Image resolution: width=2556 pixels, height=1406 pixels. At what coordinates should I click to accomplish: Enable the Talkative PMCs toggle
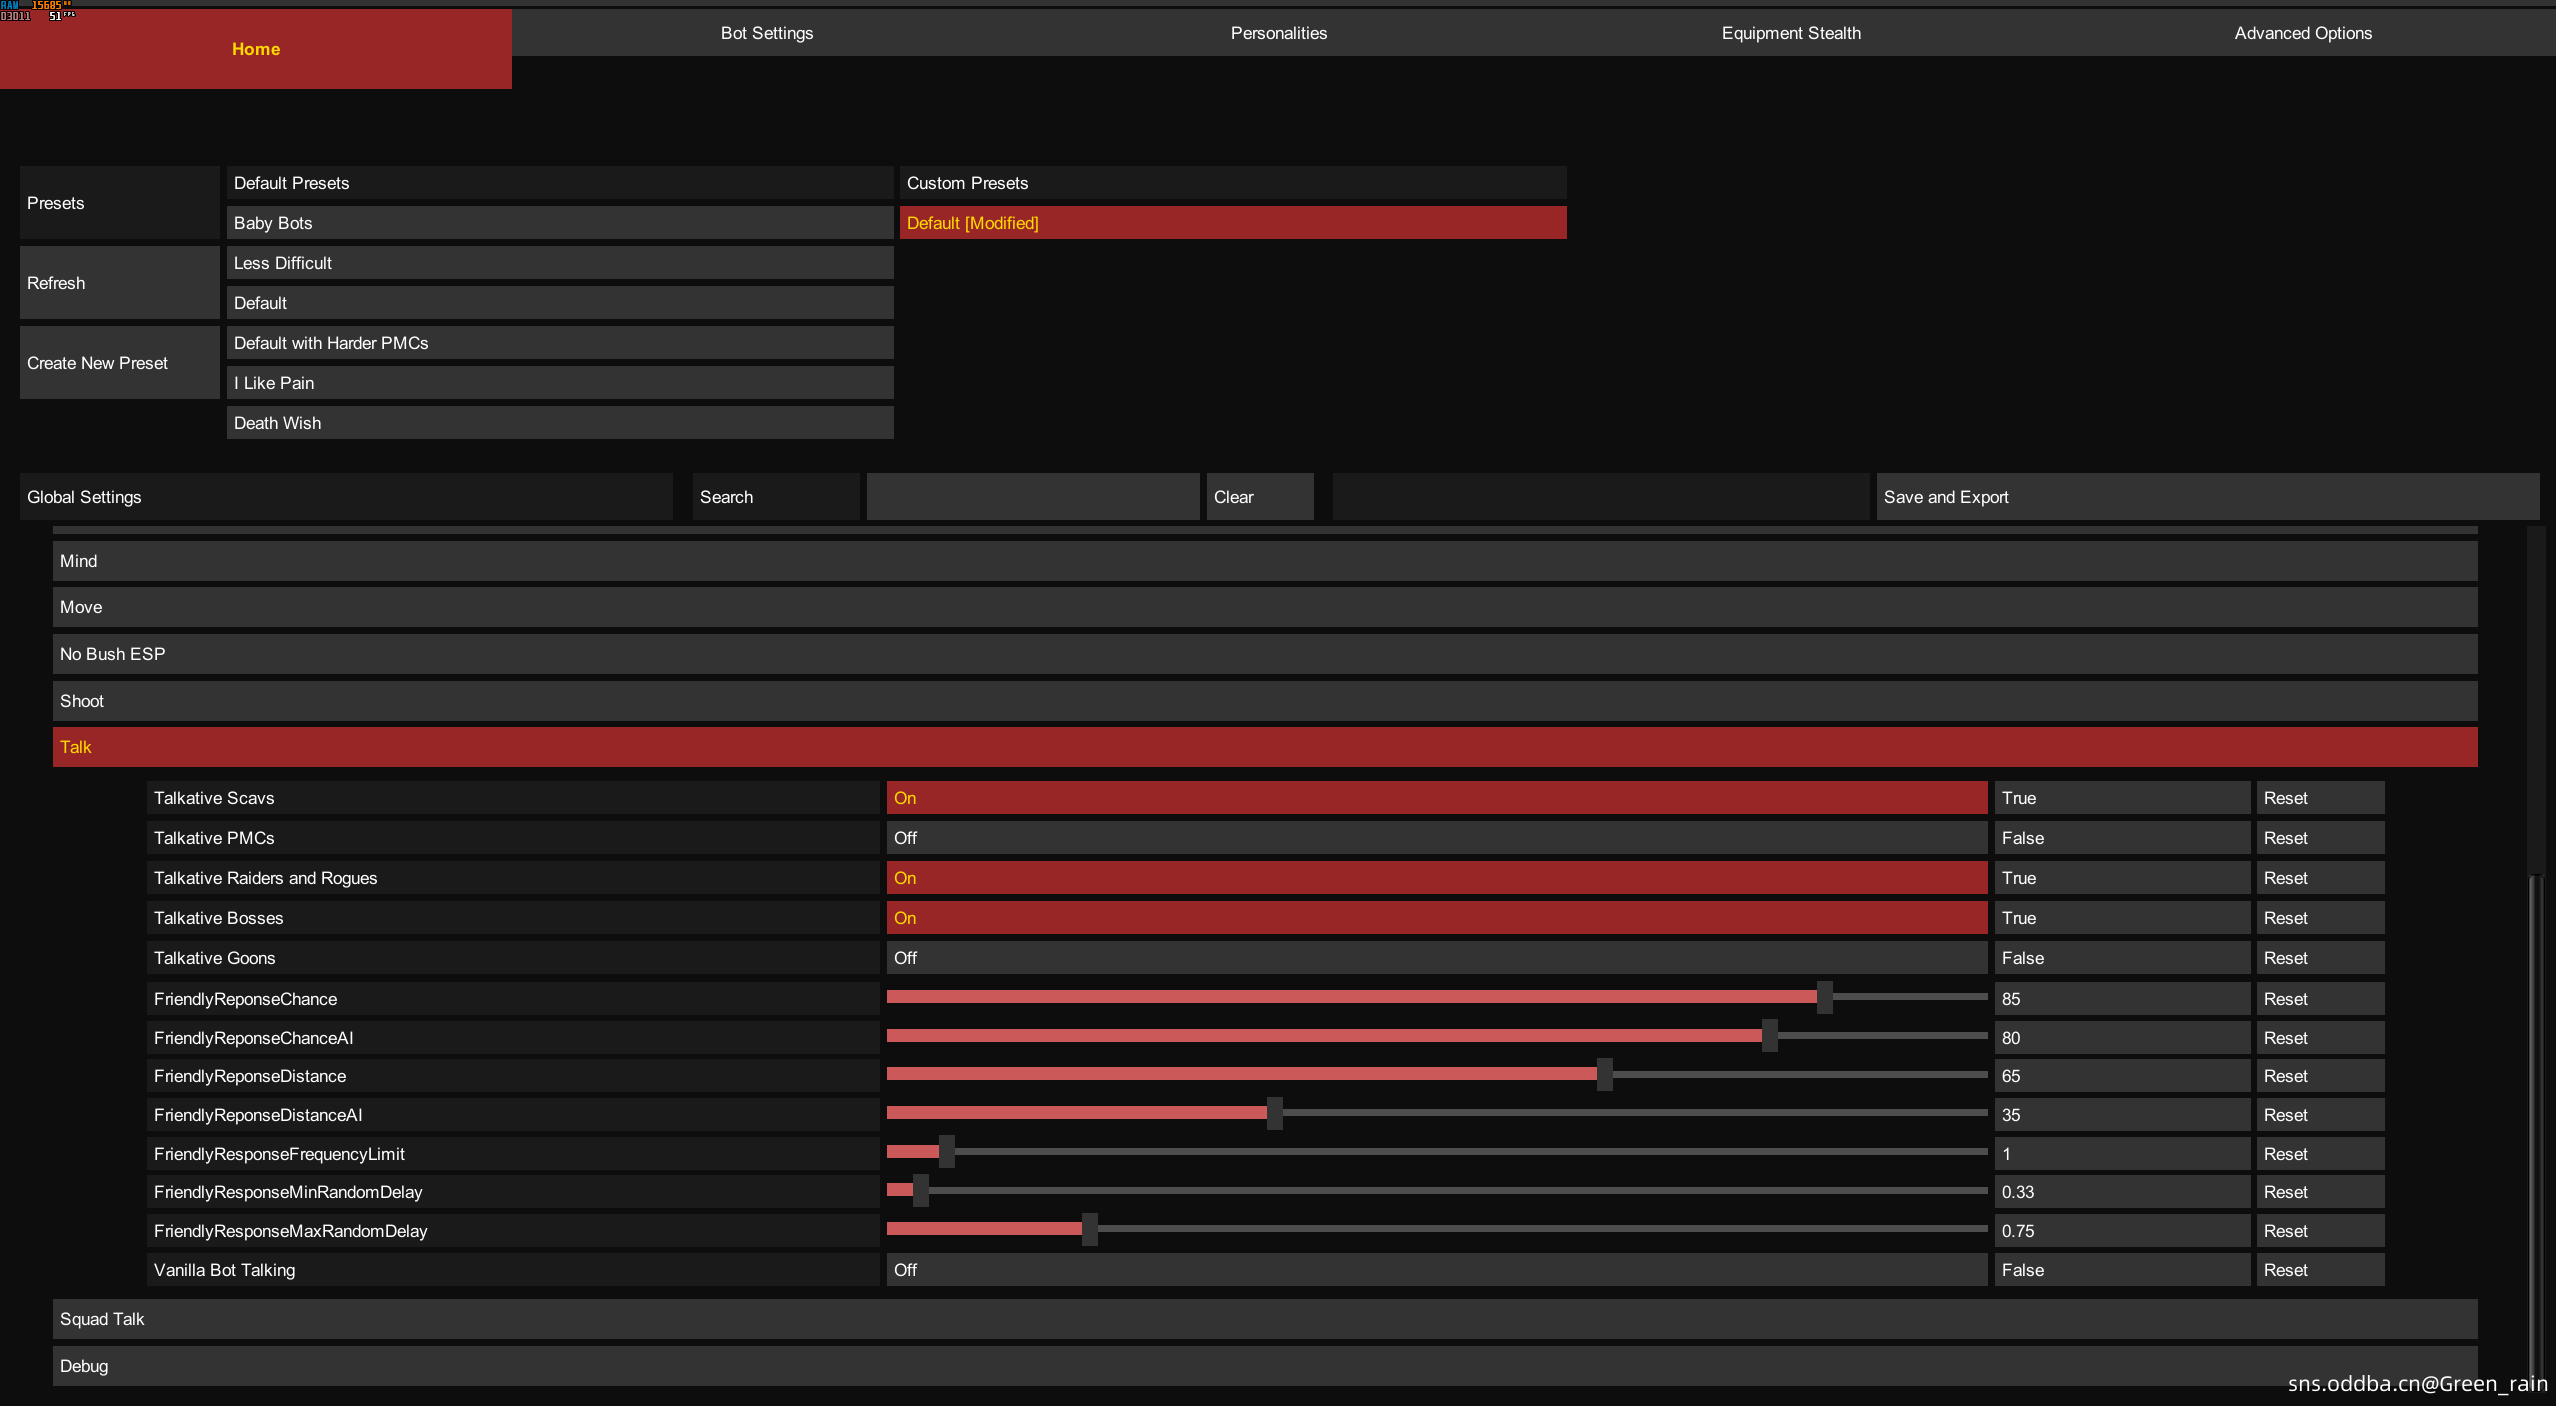pyautogui.click(x=1436, y=838)
